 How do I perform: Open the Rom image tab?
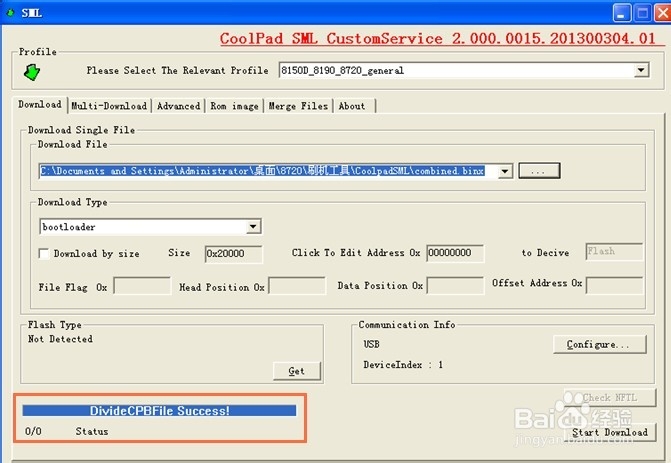click(x=234, y=106)
